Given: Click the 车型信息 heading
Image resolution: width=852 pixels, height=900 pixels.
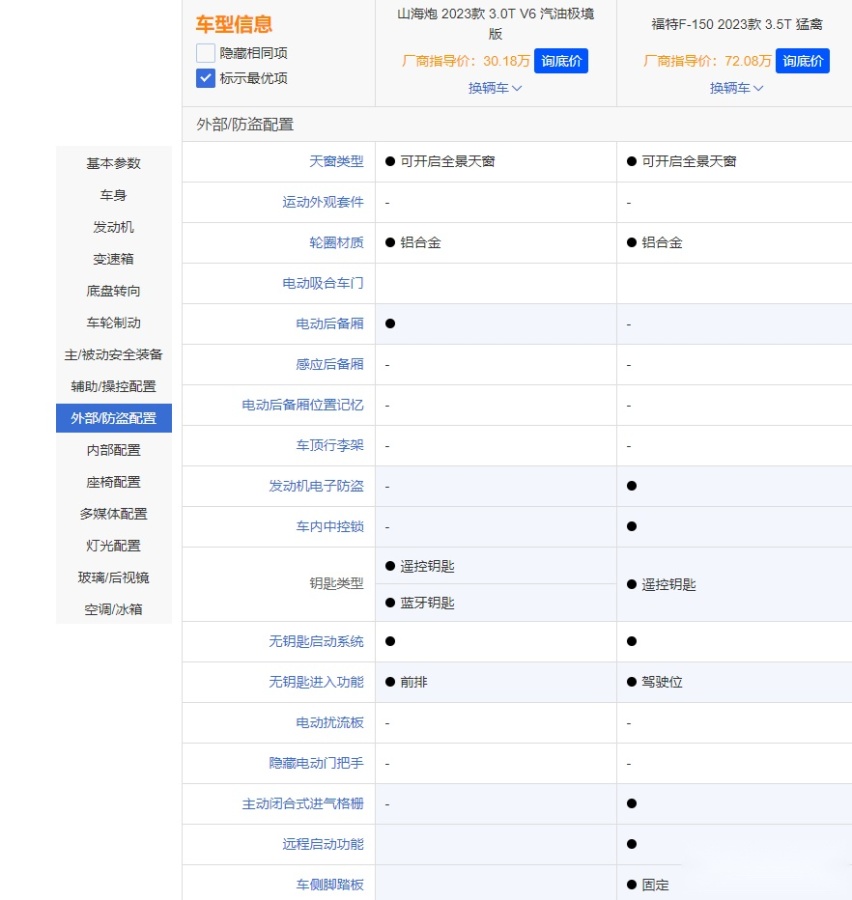Looking at the screenshot, I should point(234,24).
